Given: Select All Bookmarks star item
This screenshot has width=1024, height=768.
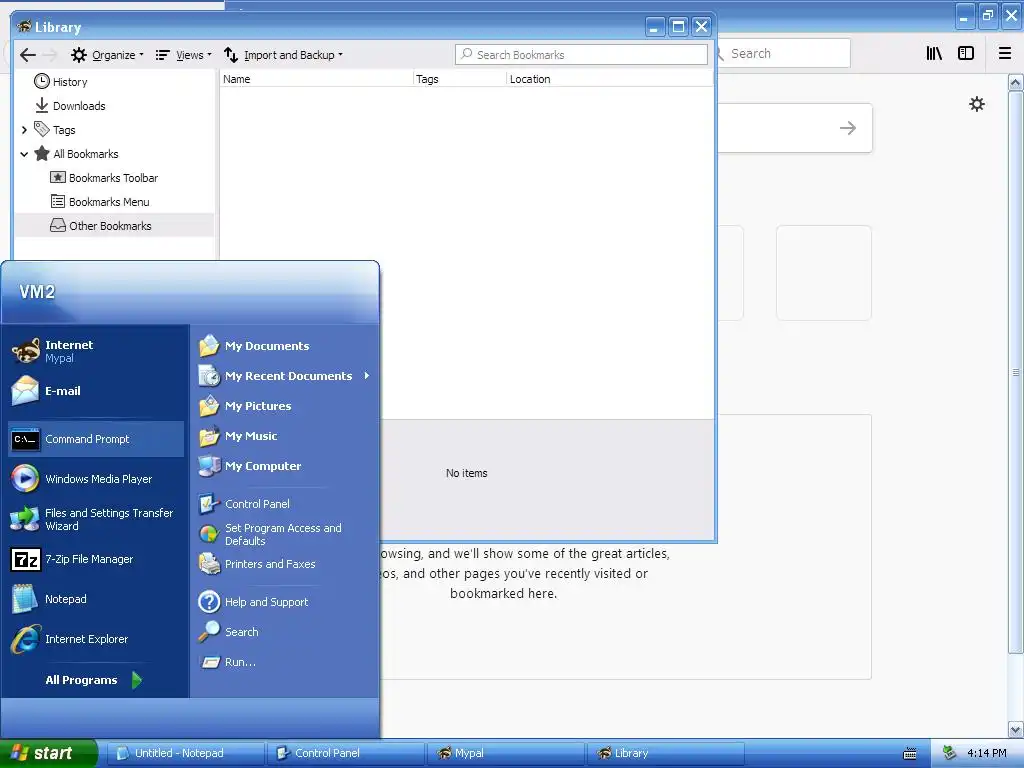Looking at the screenshot, I should coord(76,154).
